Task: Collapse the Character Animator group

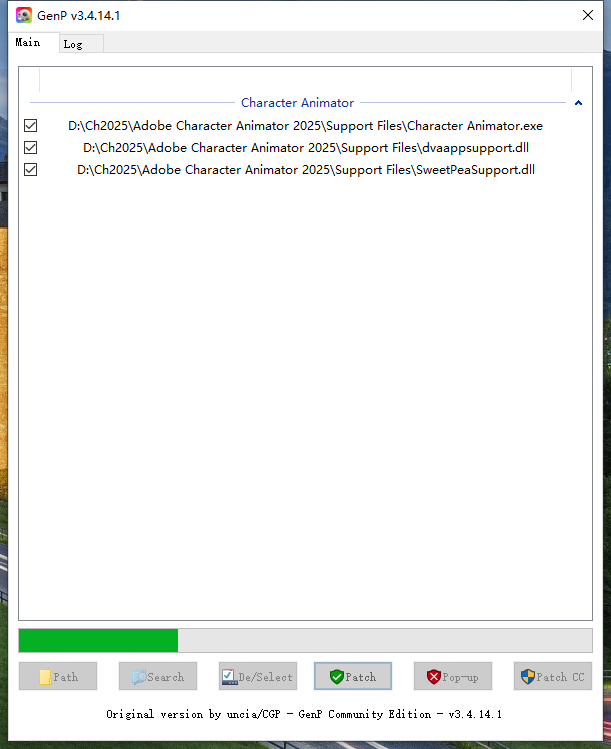Action: 578,103
